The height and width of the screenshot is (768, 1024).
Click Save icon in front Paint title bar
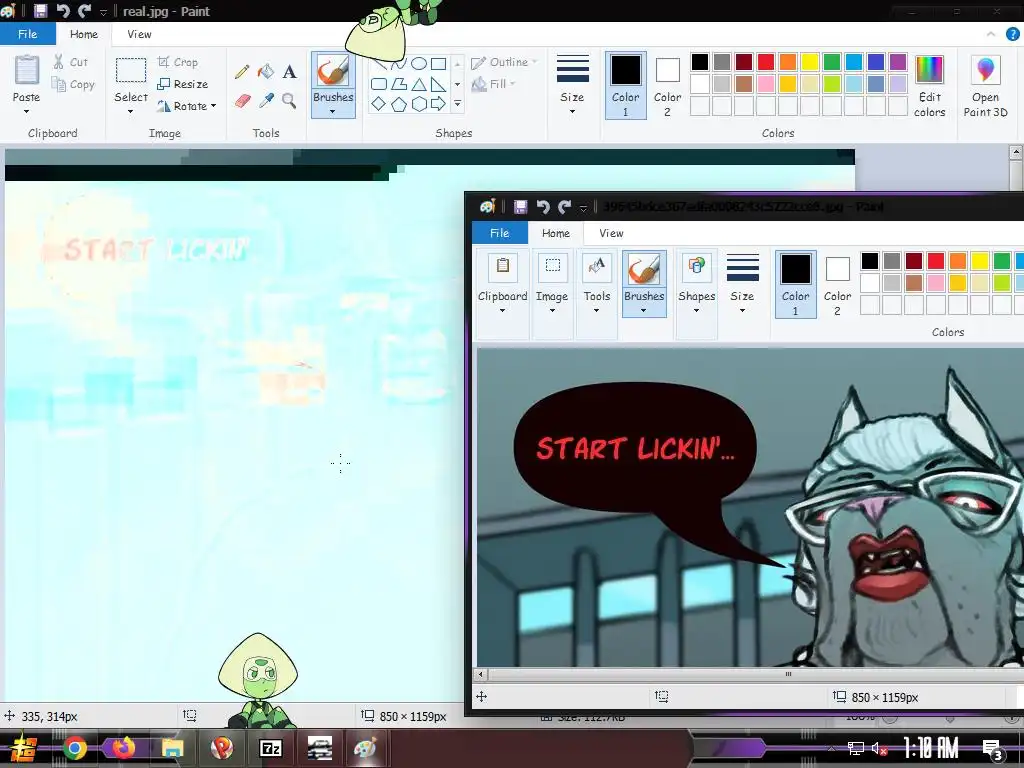tap(520, 207)
